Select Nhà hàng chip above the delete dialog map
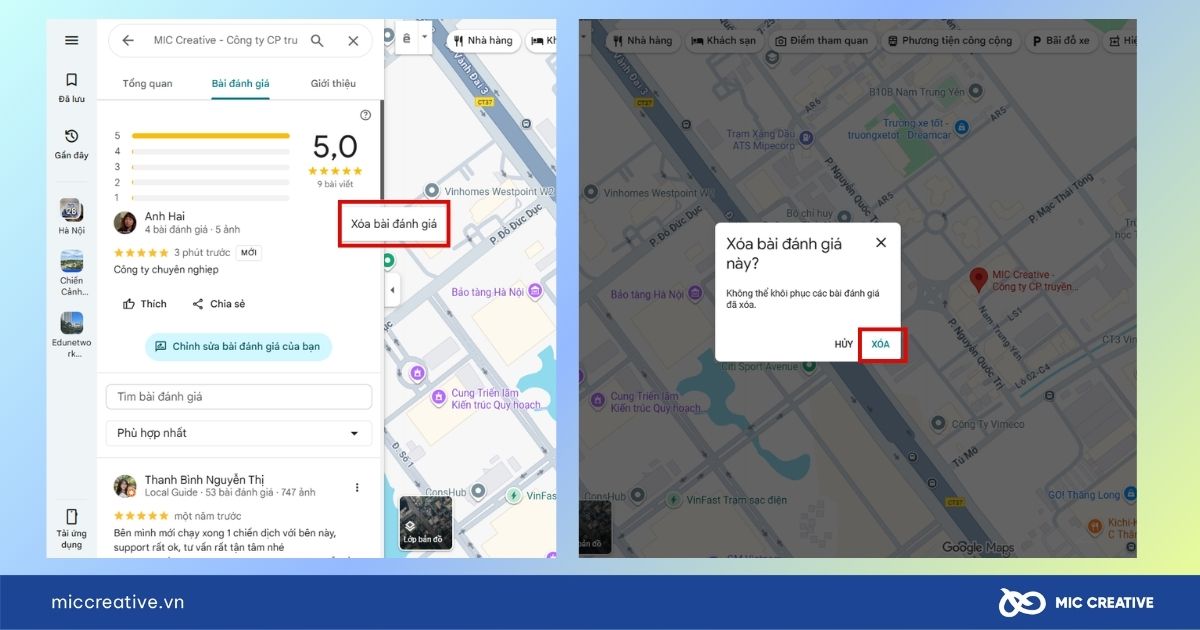The image size is (1200, 630). coord(642,41)
